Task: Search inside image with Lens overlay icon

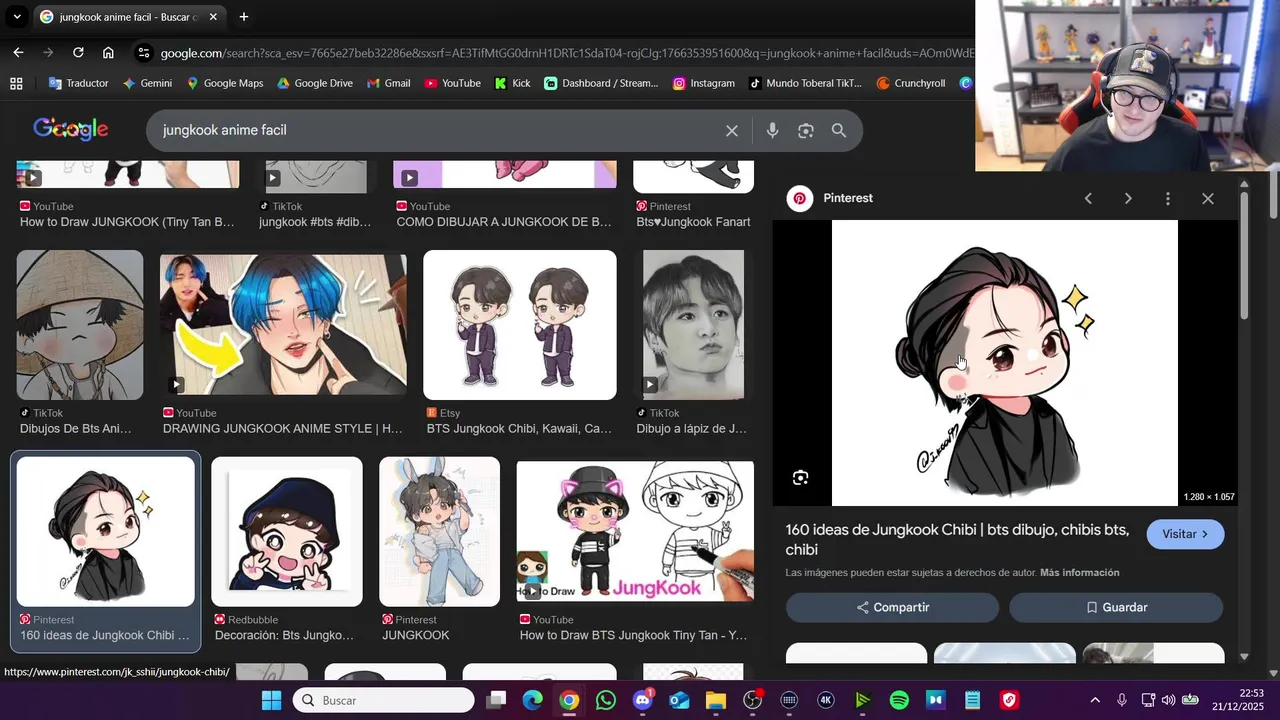Action: coord(800,478)
